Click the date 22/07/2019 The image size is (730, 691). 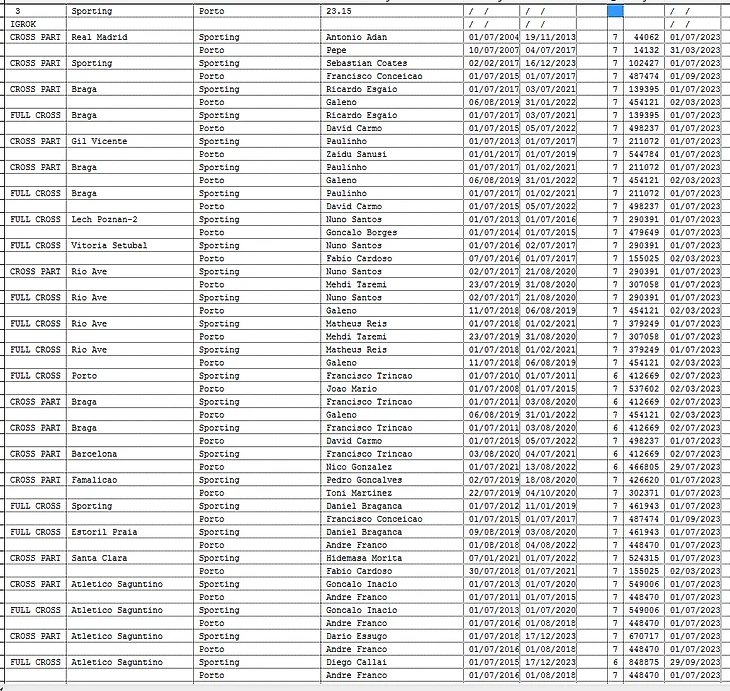point(493,494)
